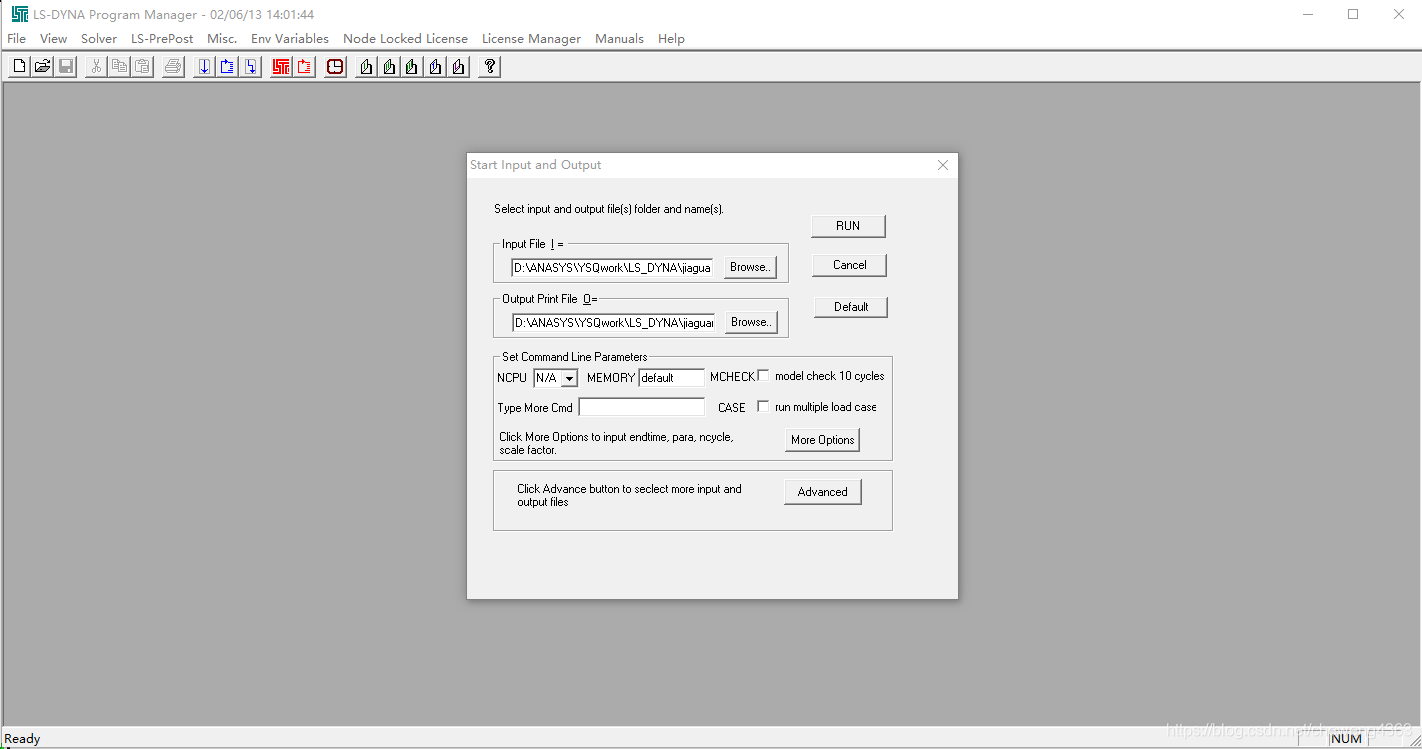1422x749 pixels.
Task: Open the Solver menu
Action: coord(99,38)
